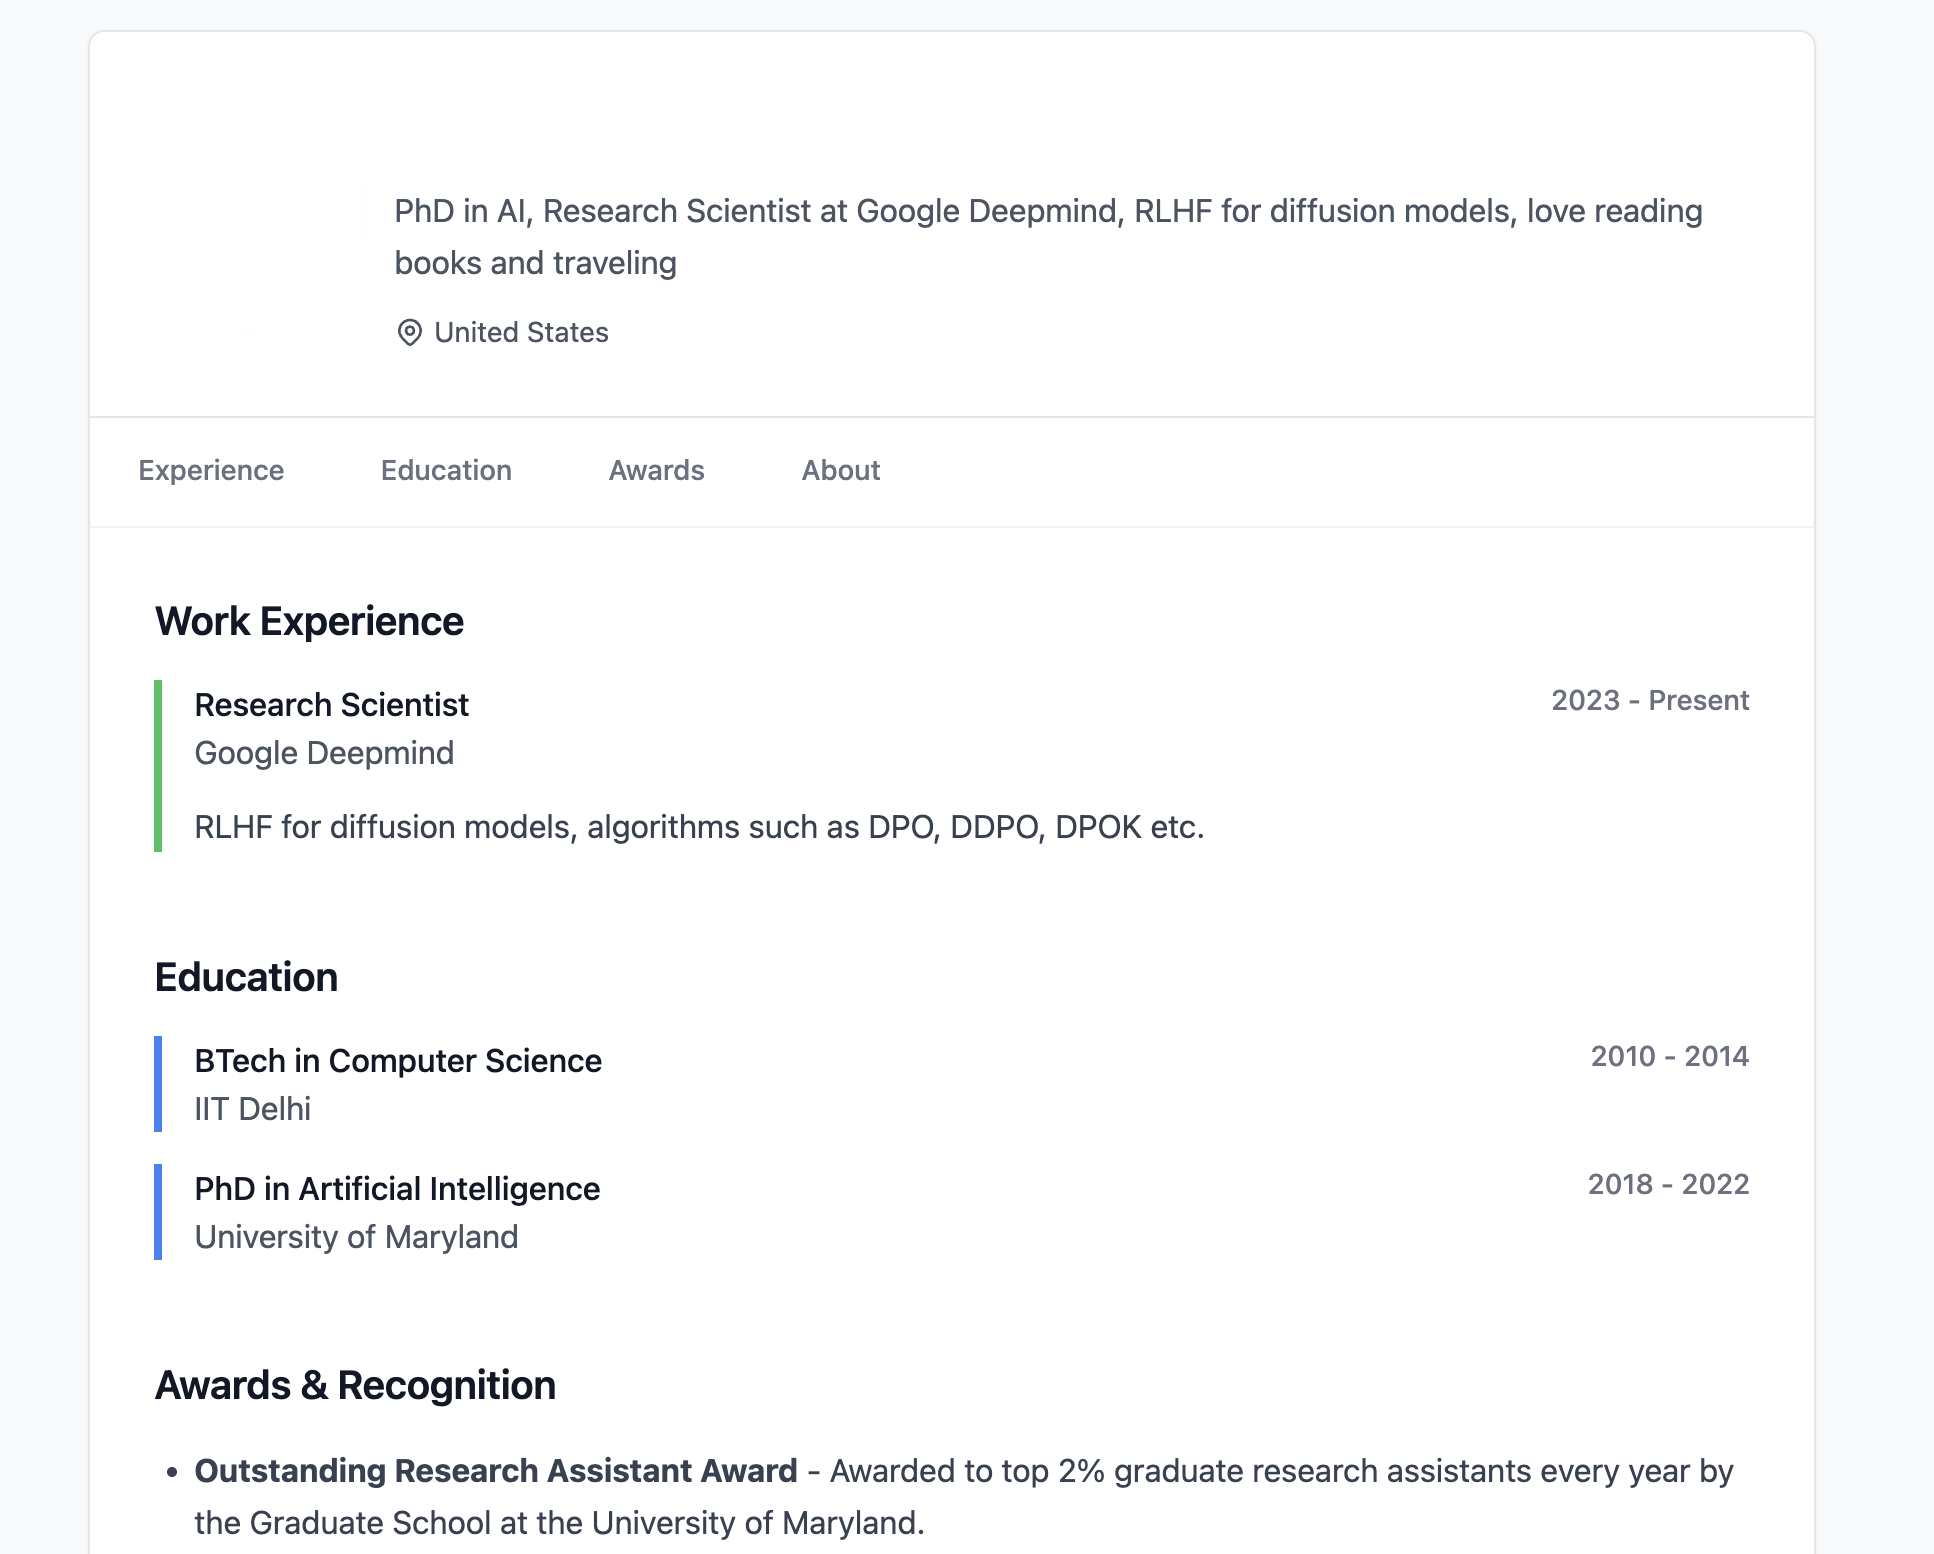Click the RLHF for diffusion models description

click(699, 827)
